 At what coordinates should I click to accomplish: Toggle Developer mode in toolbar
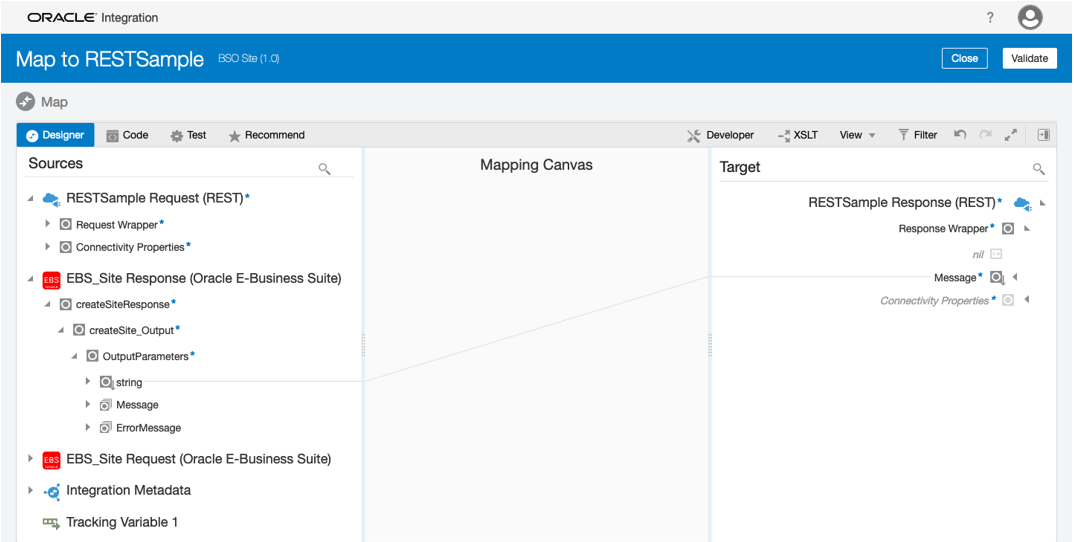pos(721,135)
